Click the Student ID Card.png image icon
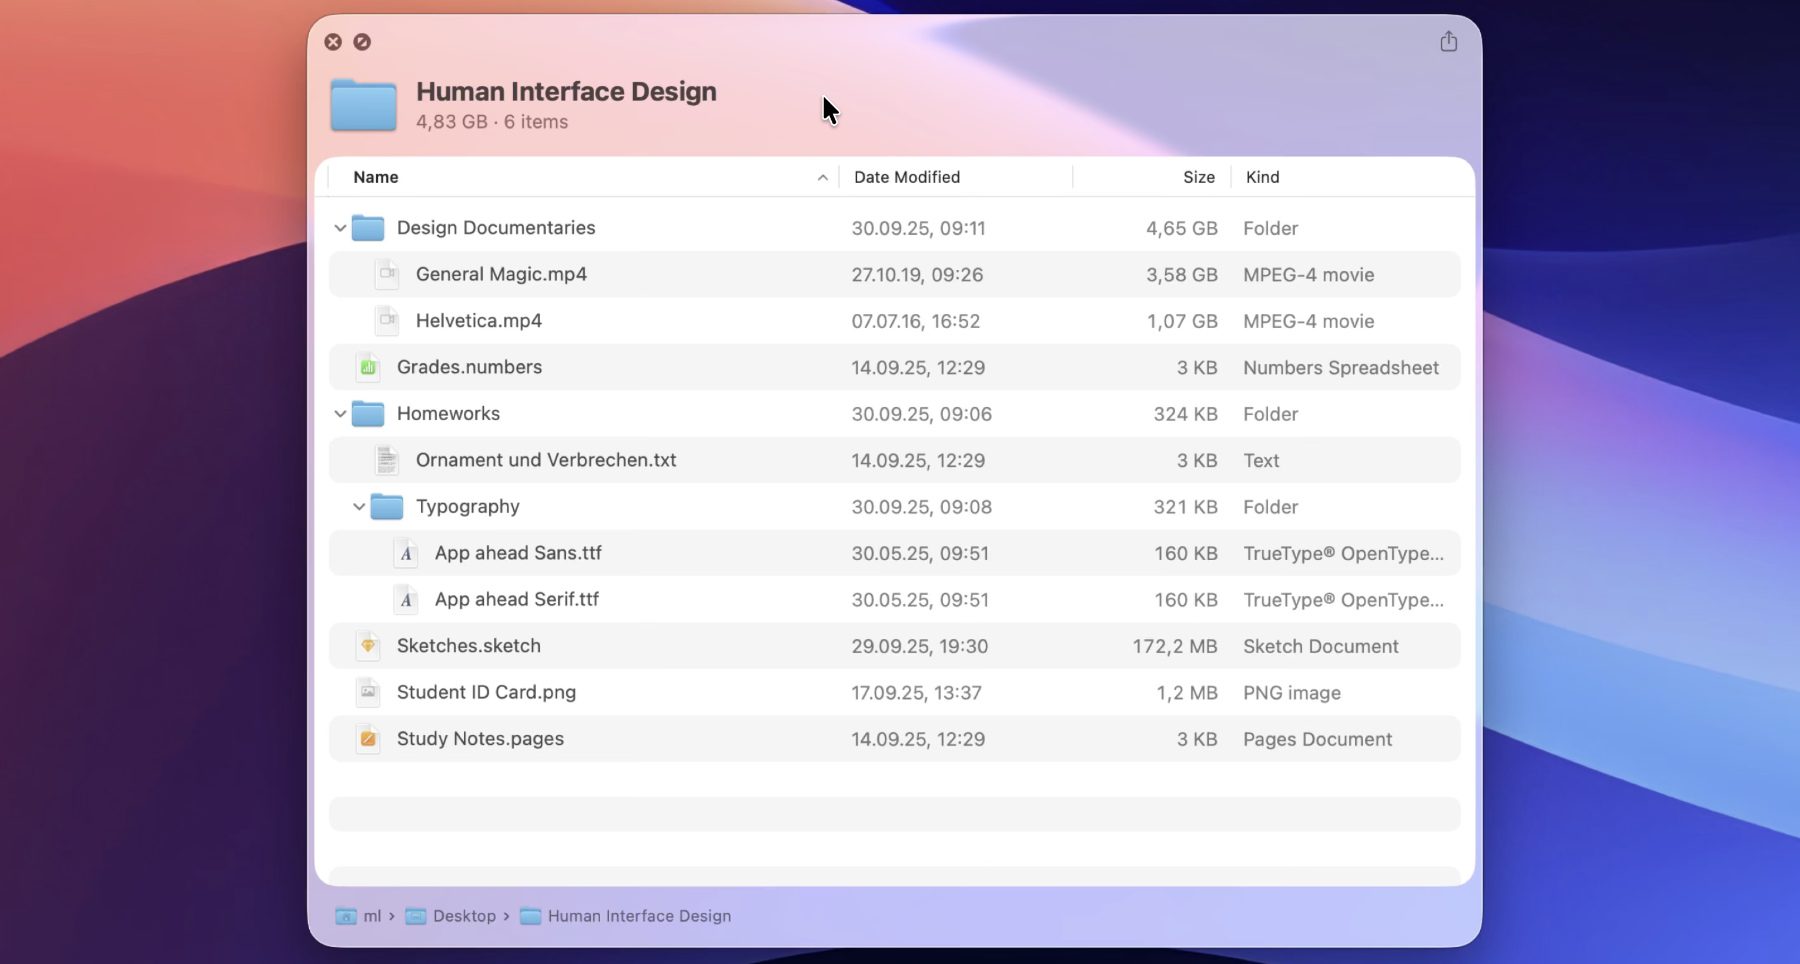The width and height of the screenshot is (1800, 964). pyautogui.click(x=368, y=692)
